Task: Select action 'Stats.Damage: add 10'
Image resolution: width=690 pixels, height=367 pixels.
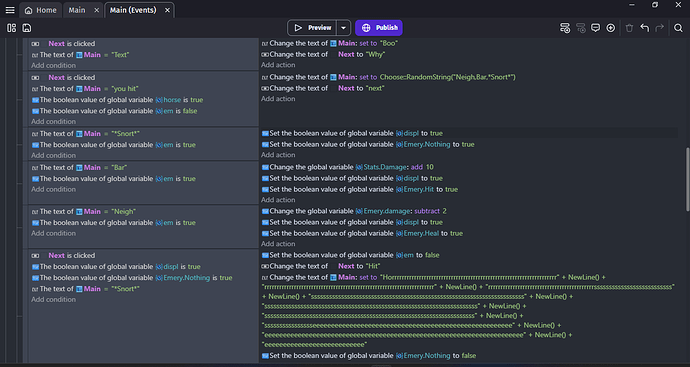Action: pyautogui.click(x=348, y=167)
